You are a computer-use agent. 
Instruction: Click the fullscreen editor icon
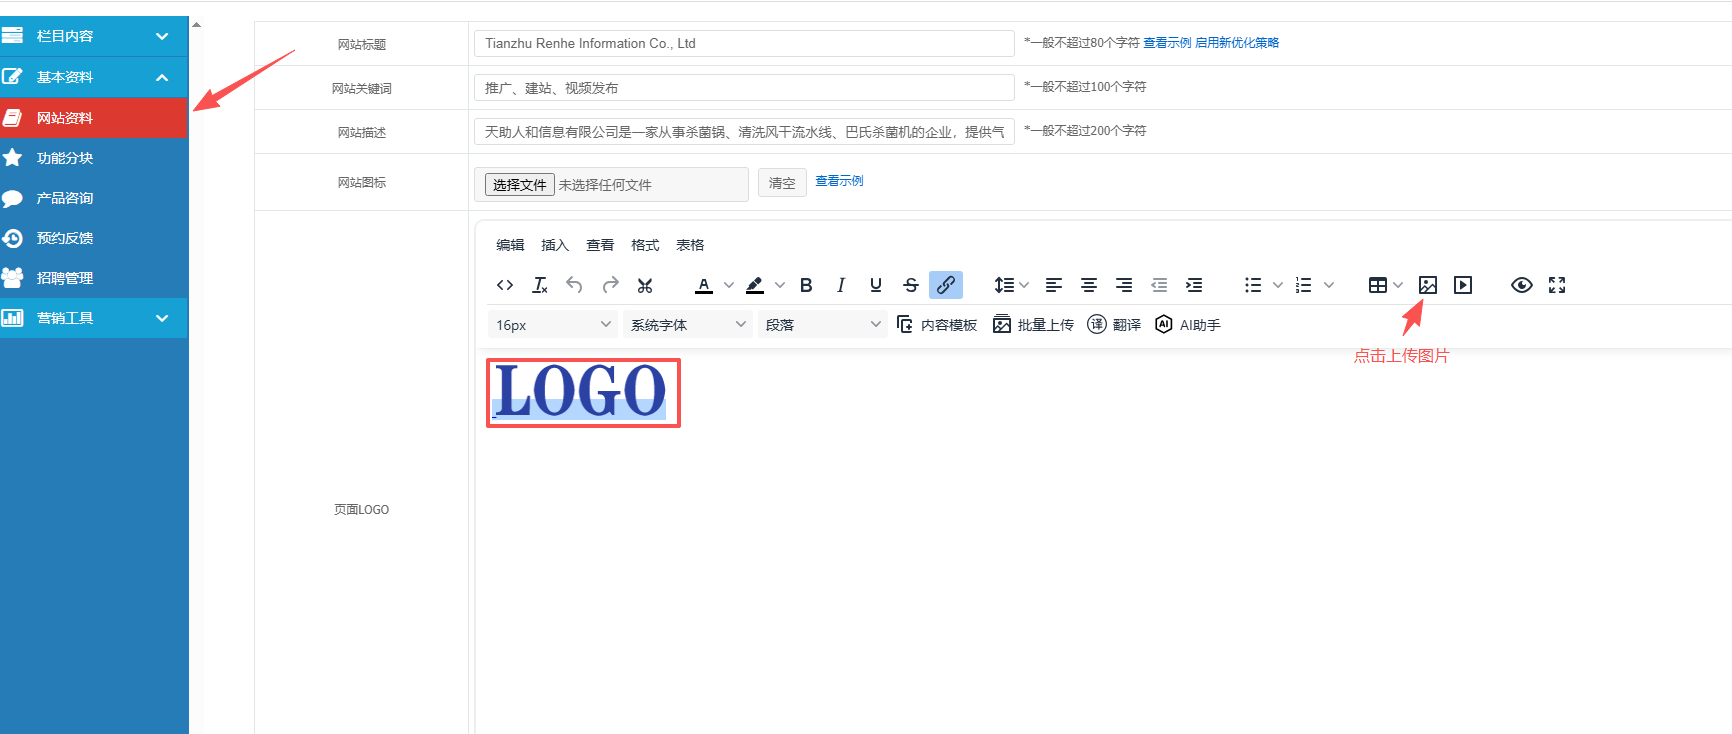(1557, 285)
